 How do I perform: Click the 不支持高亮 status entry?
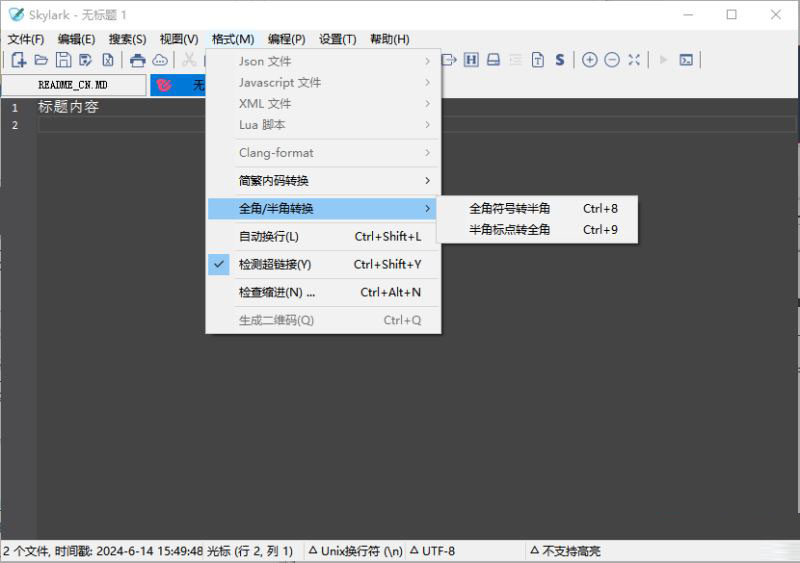pyautogui.click(x=565, y=551)
